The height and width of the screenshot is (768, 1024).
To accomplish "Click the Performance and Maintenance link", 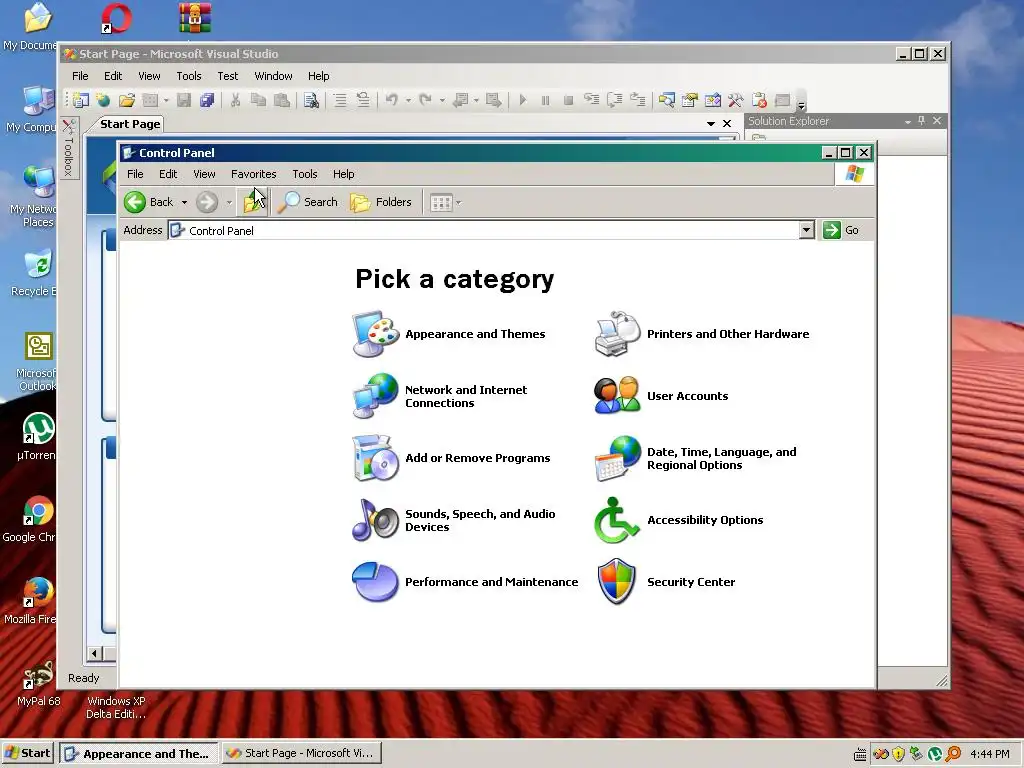I will click(x=491, y=582).
